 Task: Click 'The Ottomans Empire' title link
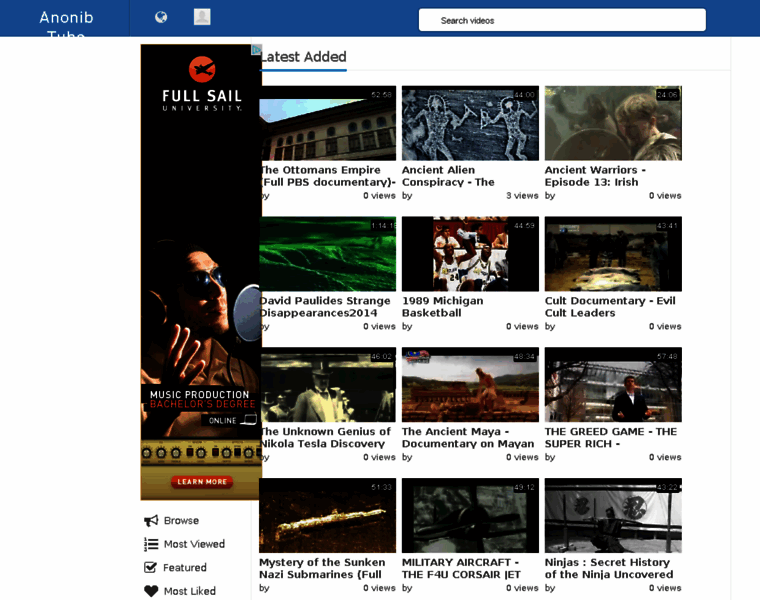point(328,176)
